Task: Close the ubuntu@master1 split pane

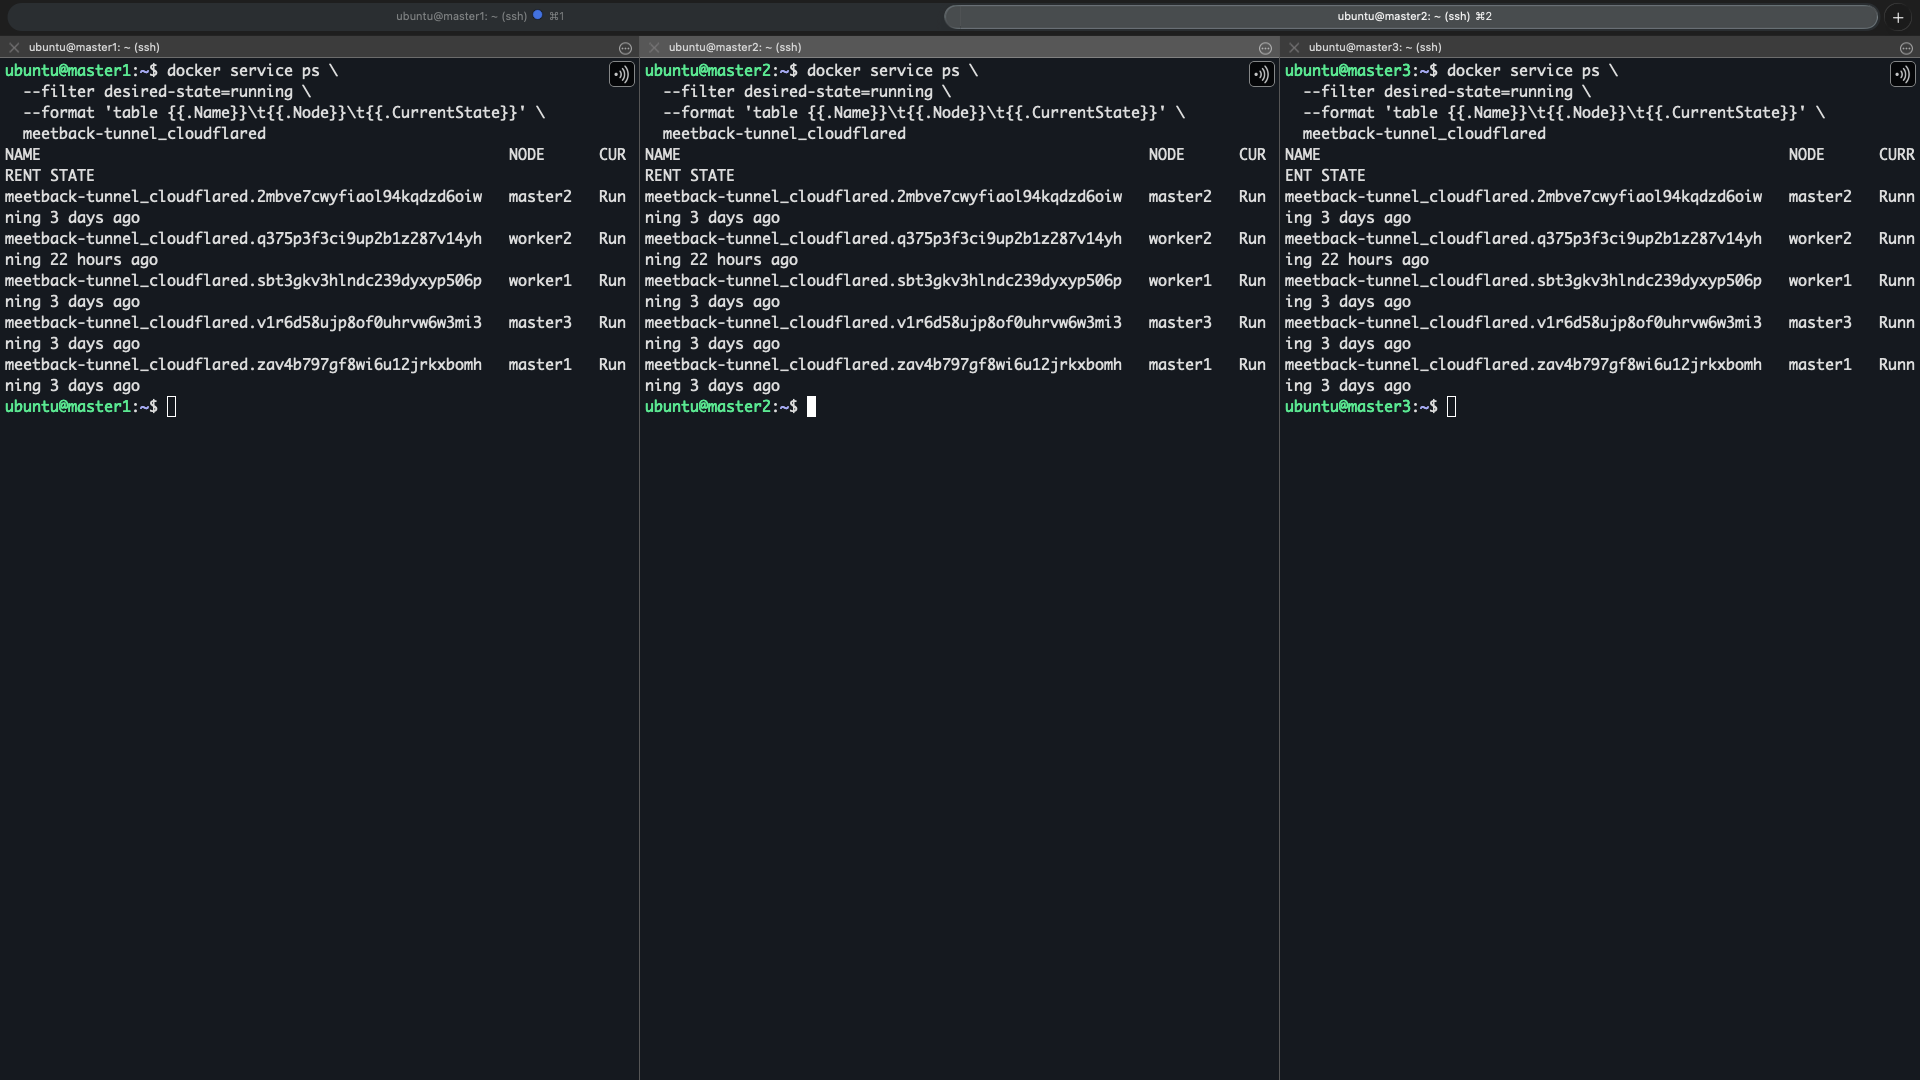Action: [14, 48]
